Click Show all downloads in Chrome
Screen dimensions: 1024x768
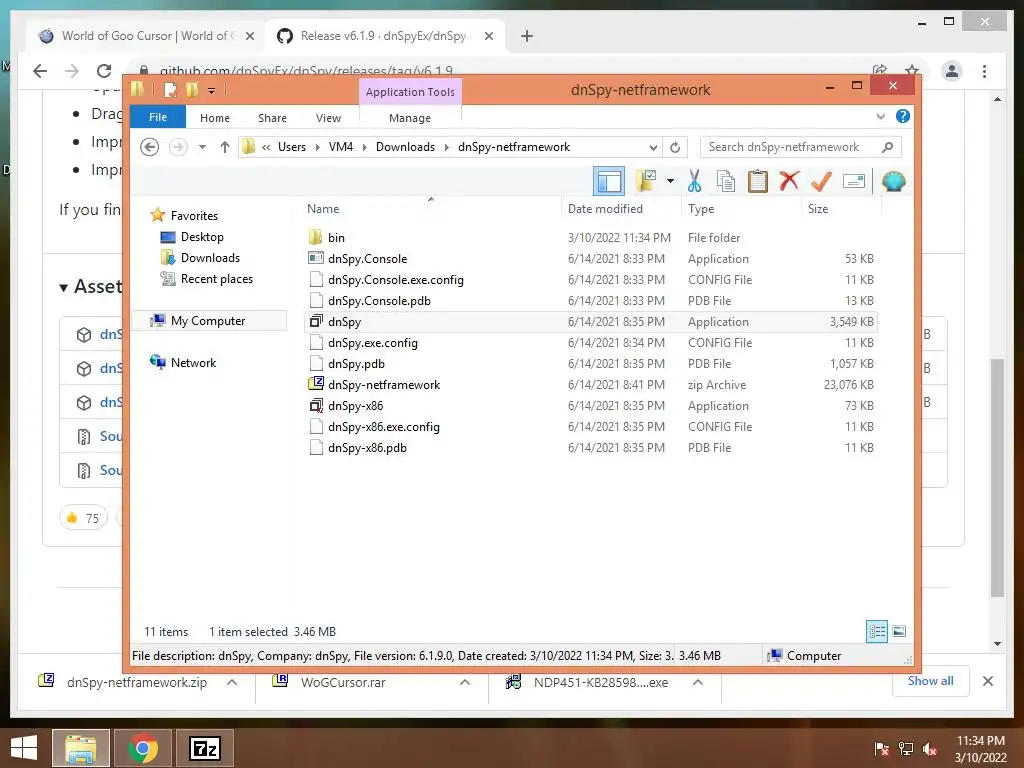coord(931,680)
